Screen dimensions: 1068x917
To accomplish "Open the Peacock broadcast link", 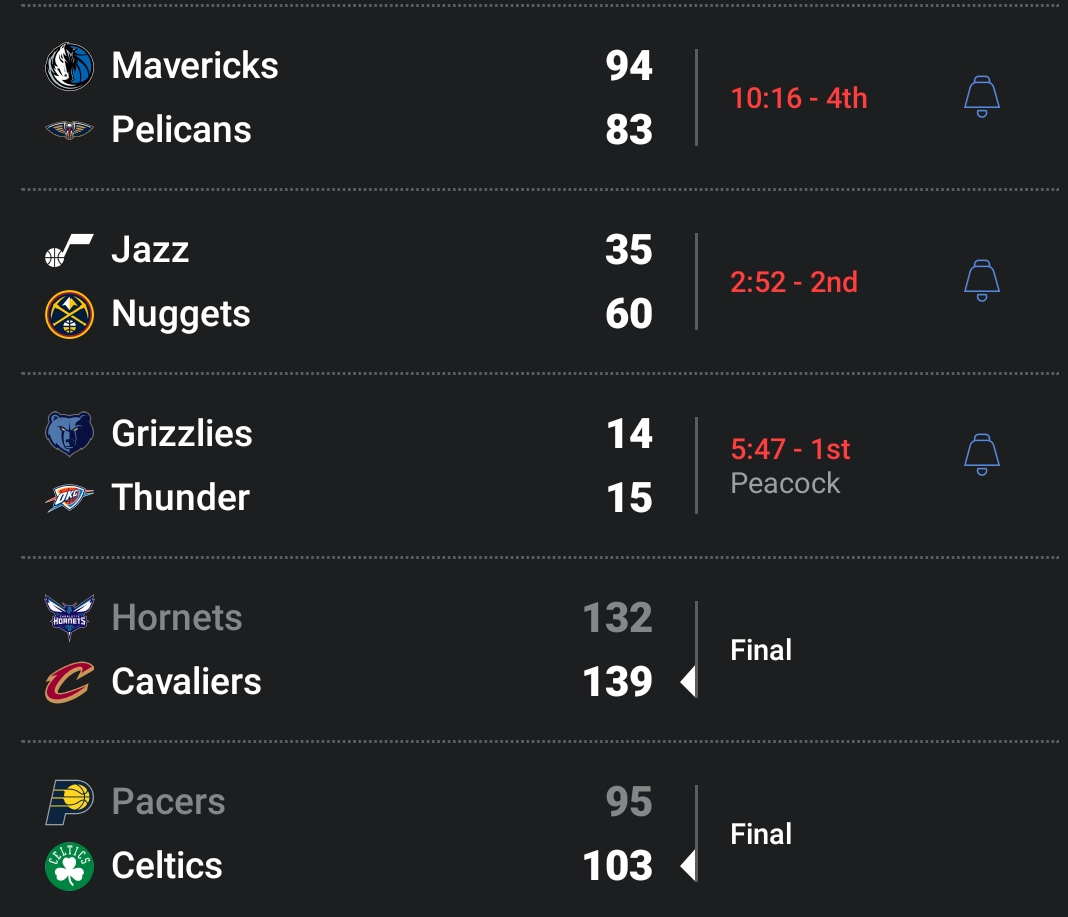I will tap(785, 484).
